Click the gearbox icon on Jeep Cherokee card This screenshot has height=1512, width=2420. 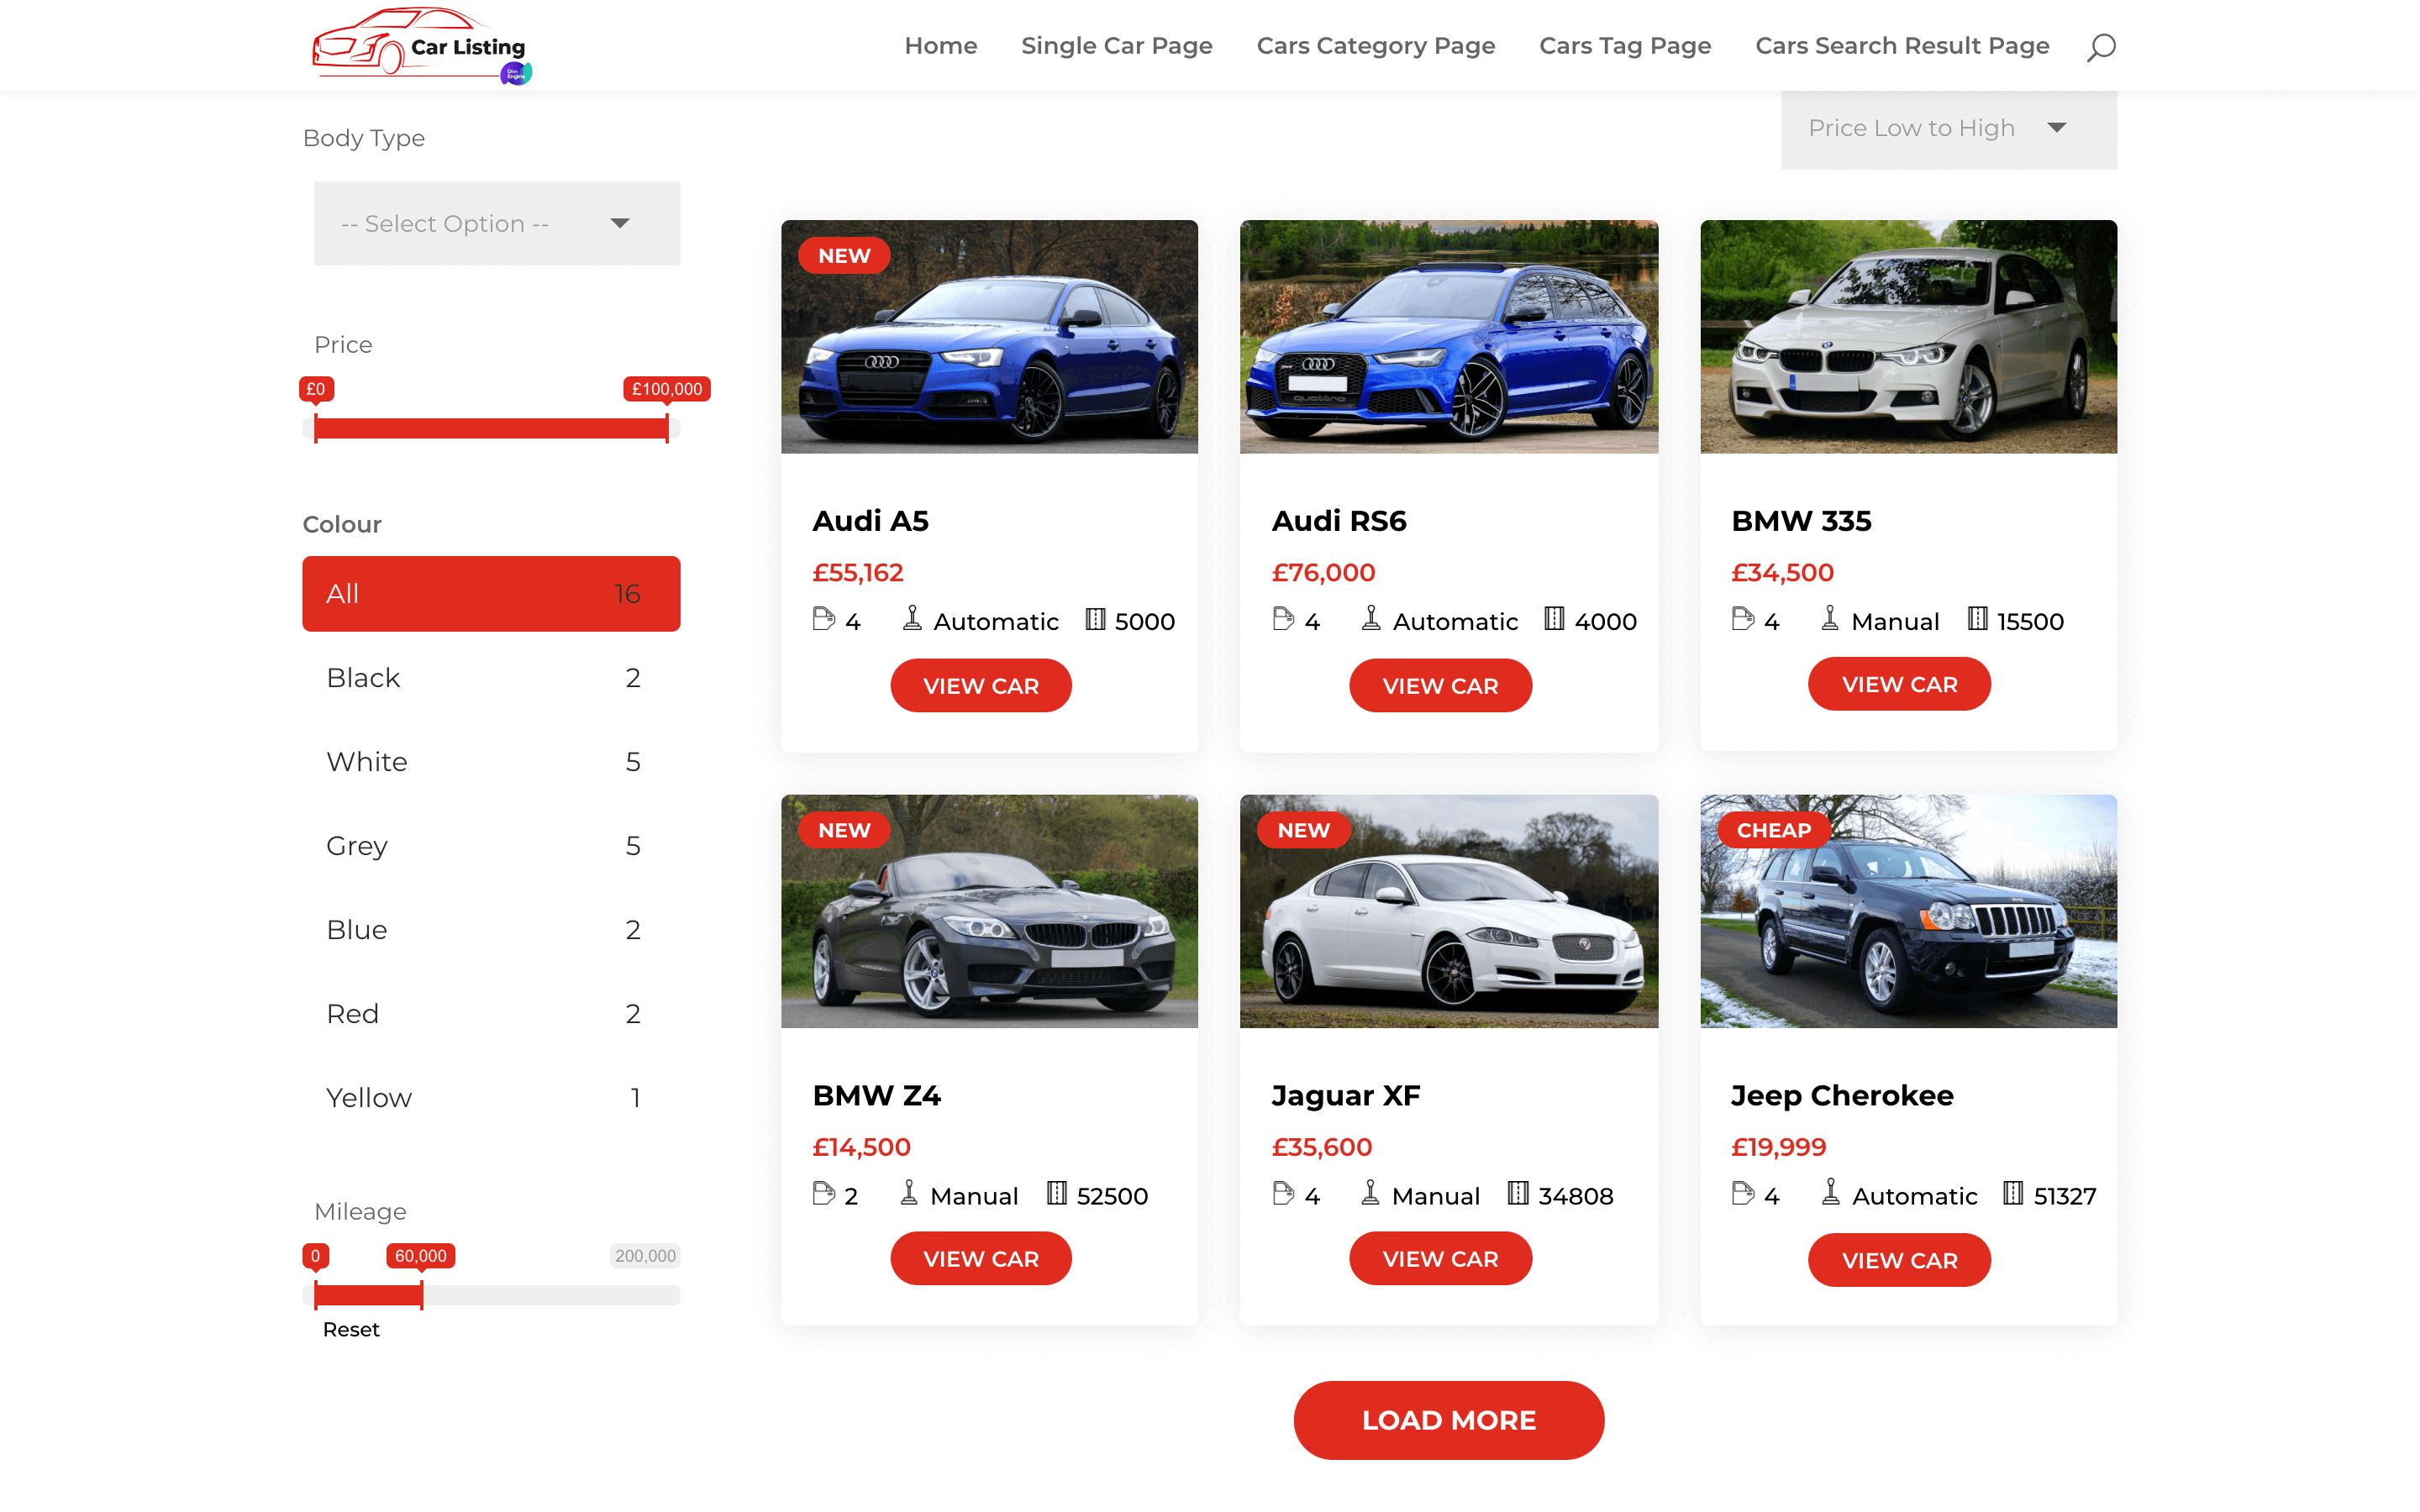tap(1830, 1192)
